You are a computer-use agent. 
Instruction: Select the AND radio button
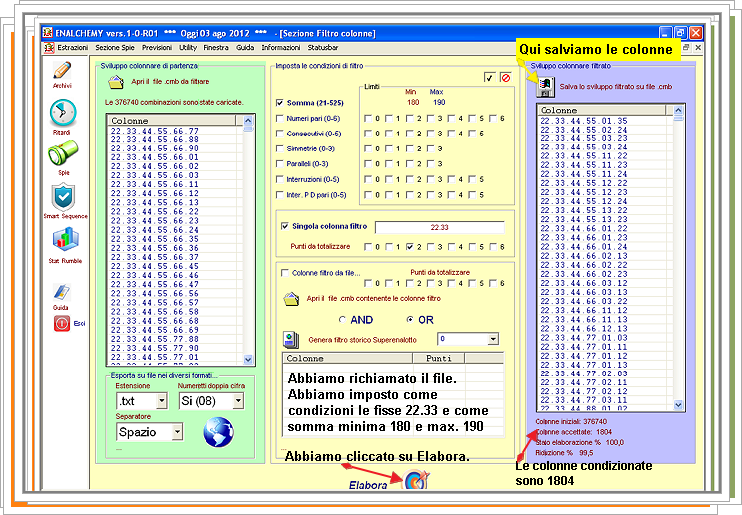tap(343, 320)
